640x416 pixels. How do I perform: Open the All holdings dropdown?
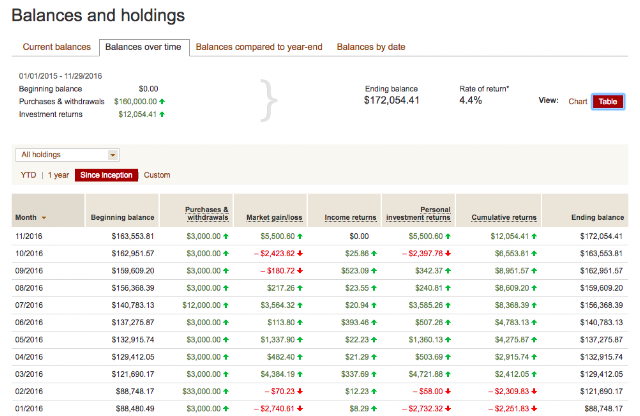[67, 155]
